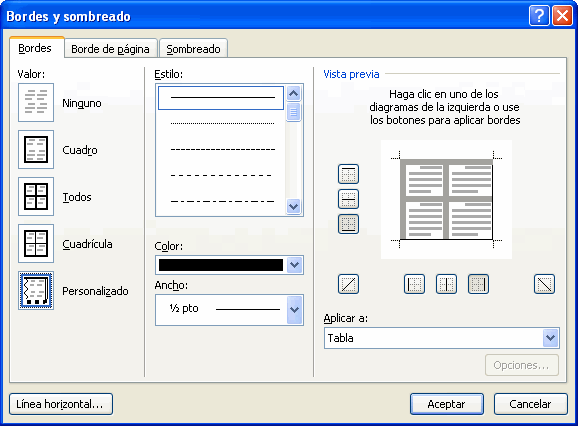Switch to the Sombreado tab
The width and height of the screenshot is (578, 426).
point(194,49)
